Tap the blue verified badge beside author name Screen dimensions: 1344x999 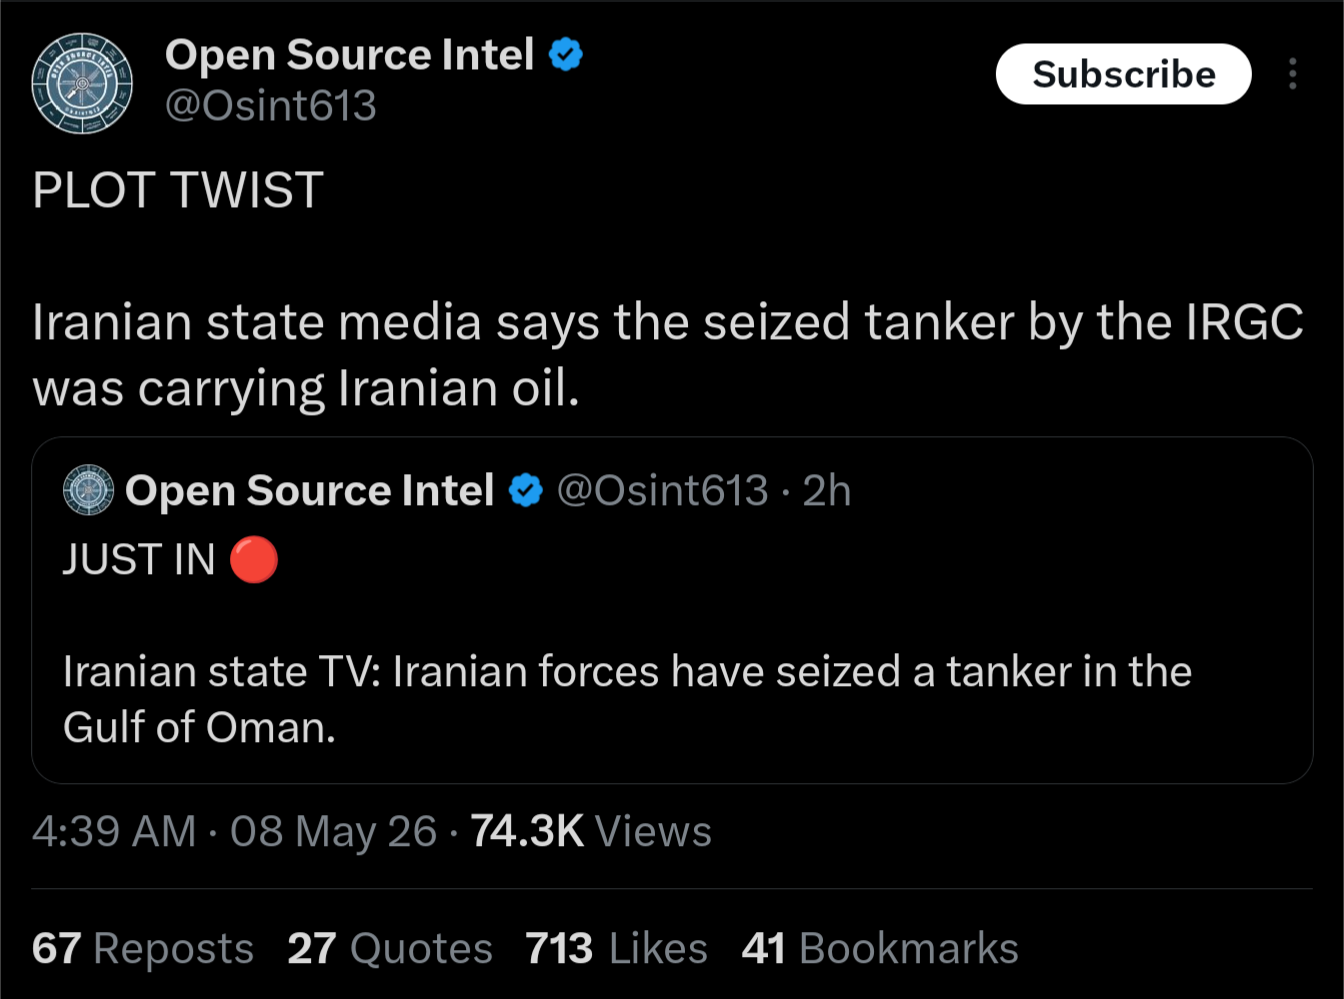point(566,54)
